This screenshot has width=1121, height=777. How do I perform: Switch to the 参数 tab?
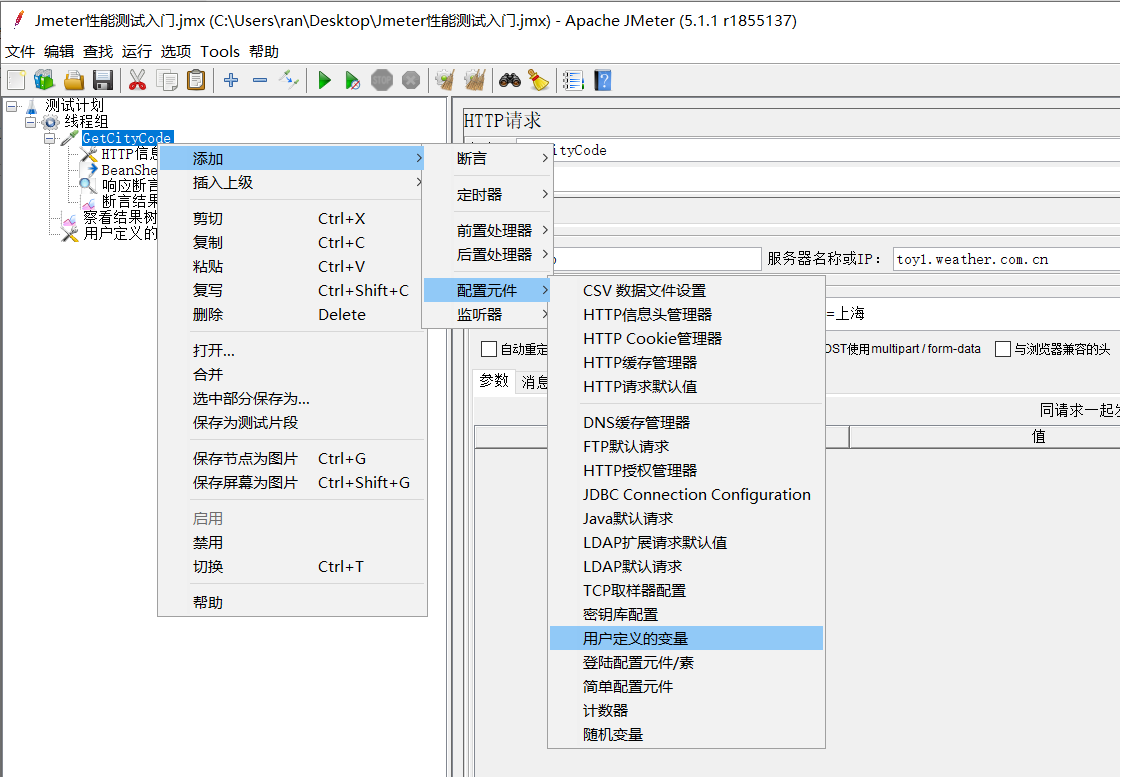tap(494, 381)
